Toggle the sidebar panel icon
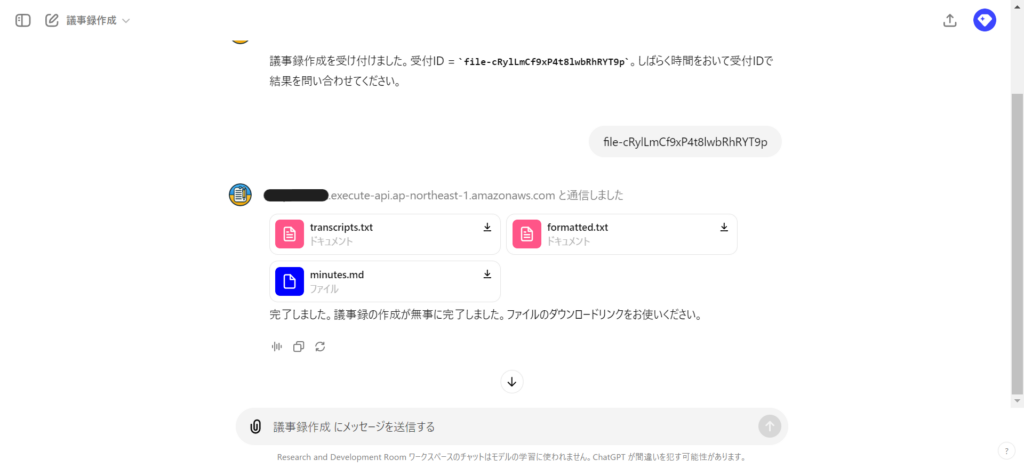The width and height of the screenshot is (1024, 468). 23,20
